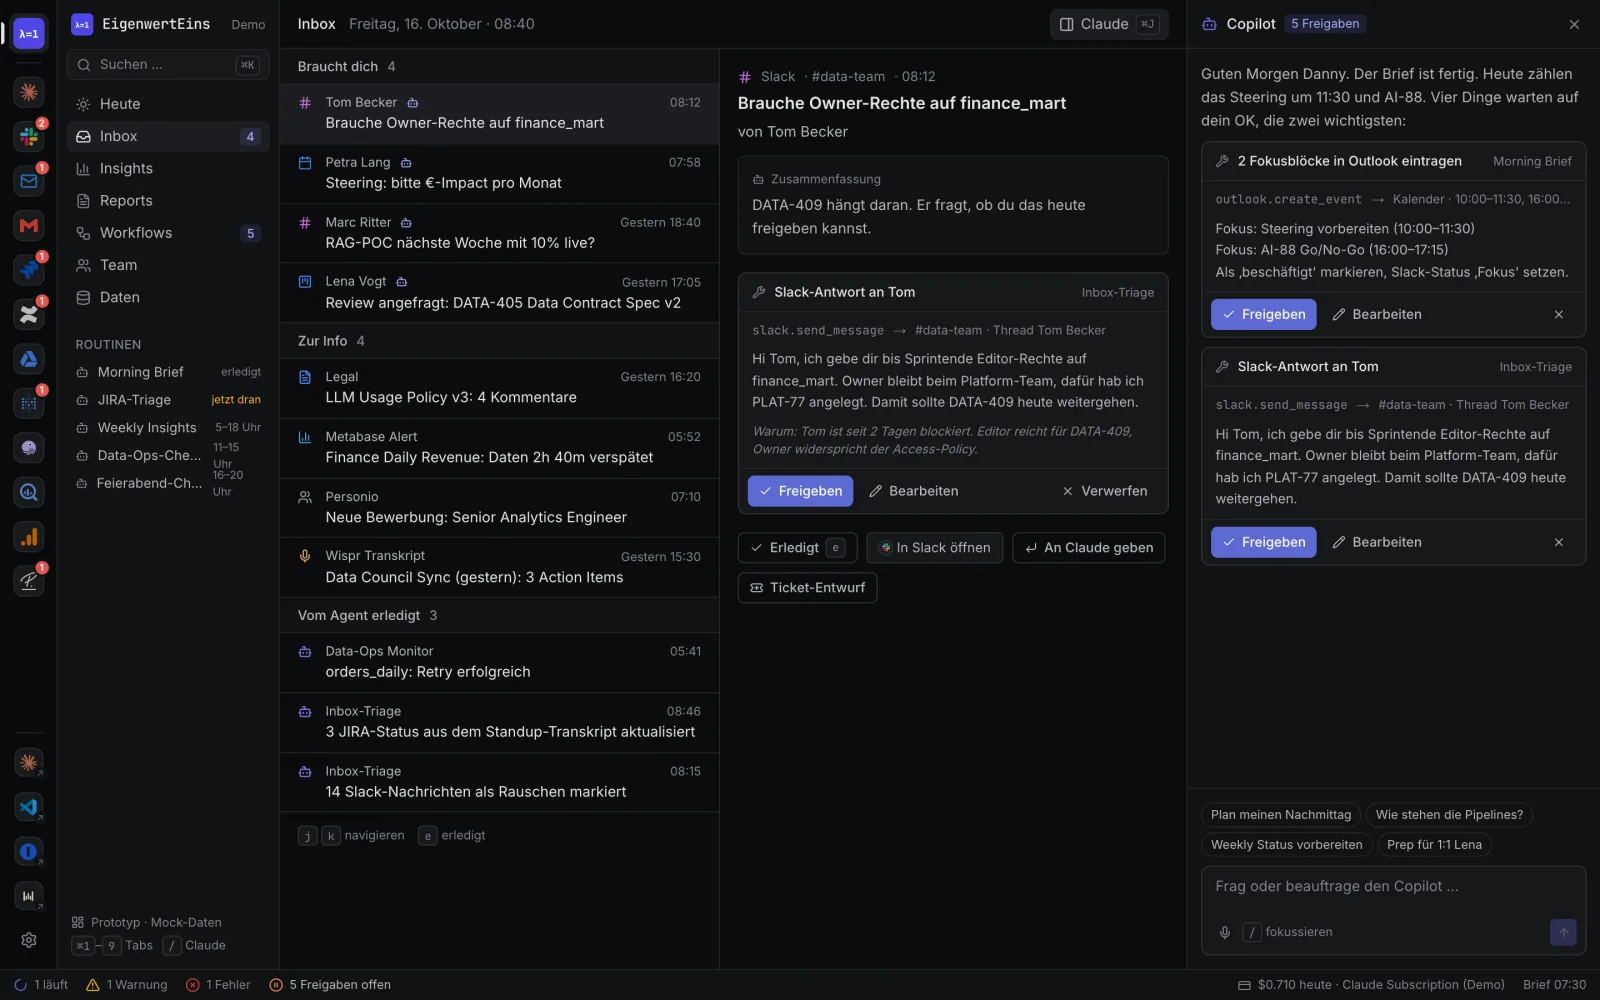Viewport: 1600px width, 1000px height.
Task: Open the Confluence icon in the left dock
Action: click(x=29, y=314)
